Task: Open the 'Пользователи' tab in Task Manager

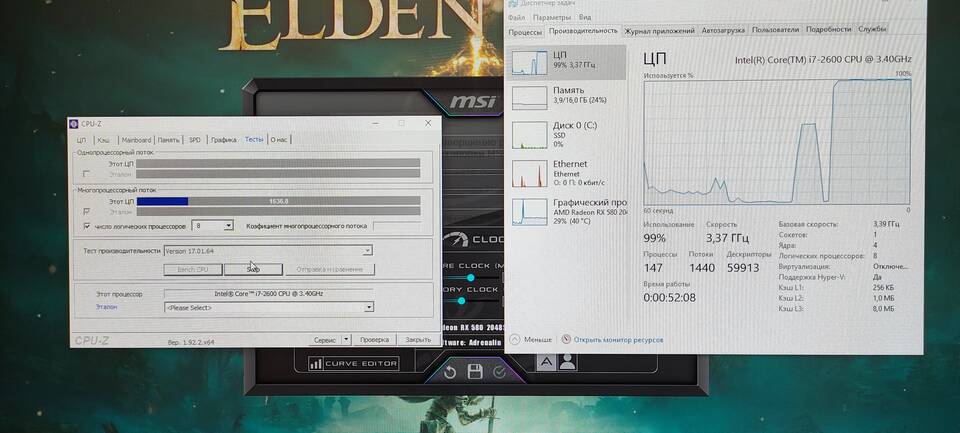Action: pos(776,29)
